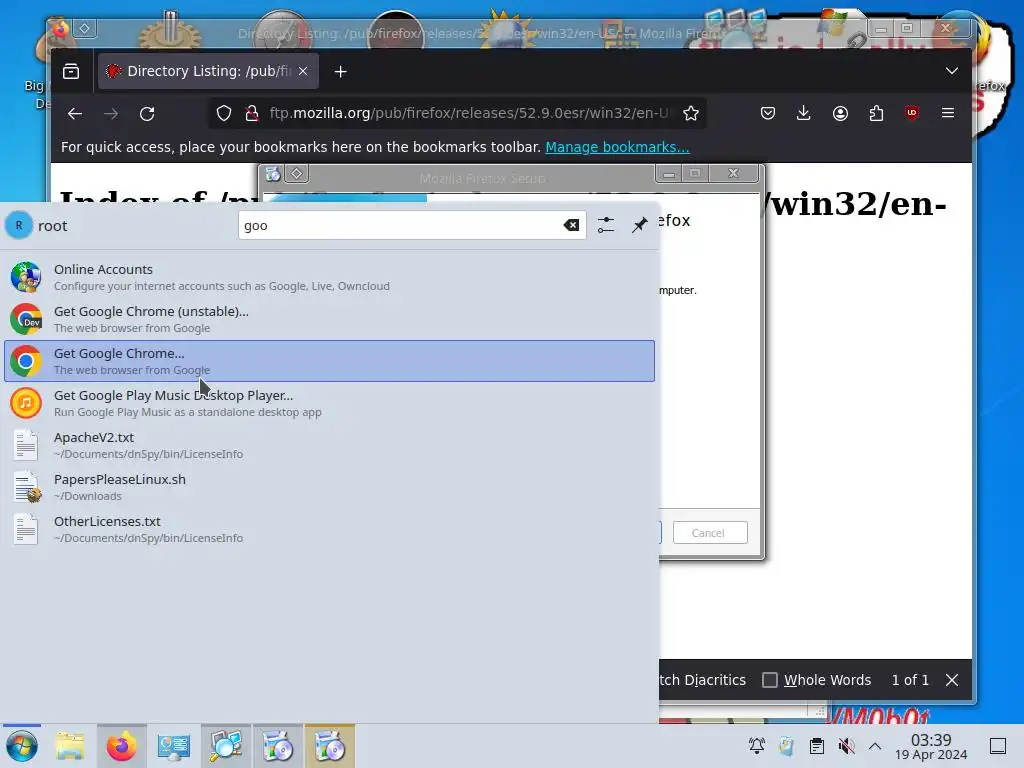This screenshot has width=1024, height=768.
Task: Open magnifier search taskbar icon
Action: point(225,746)
